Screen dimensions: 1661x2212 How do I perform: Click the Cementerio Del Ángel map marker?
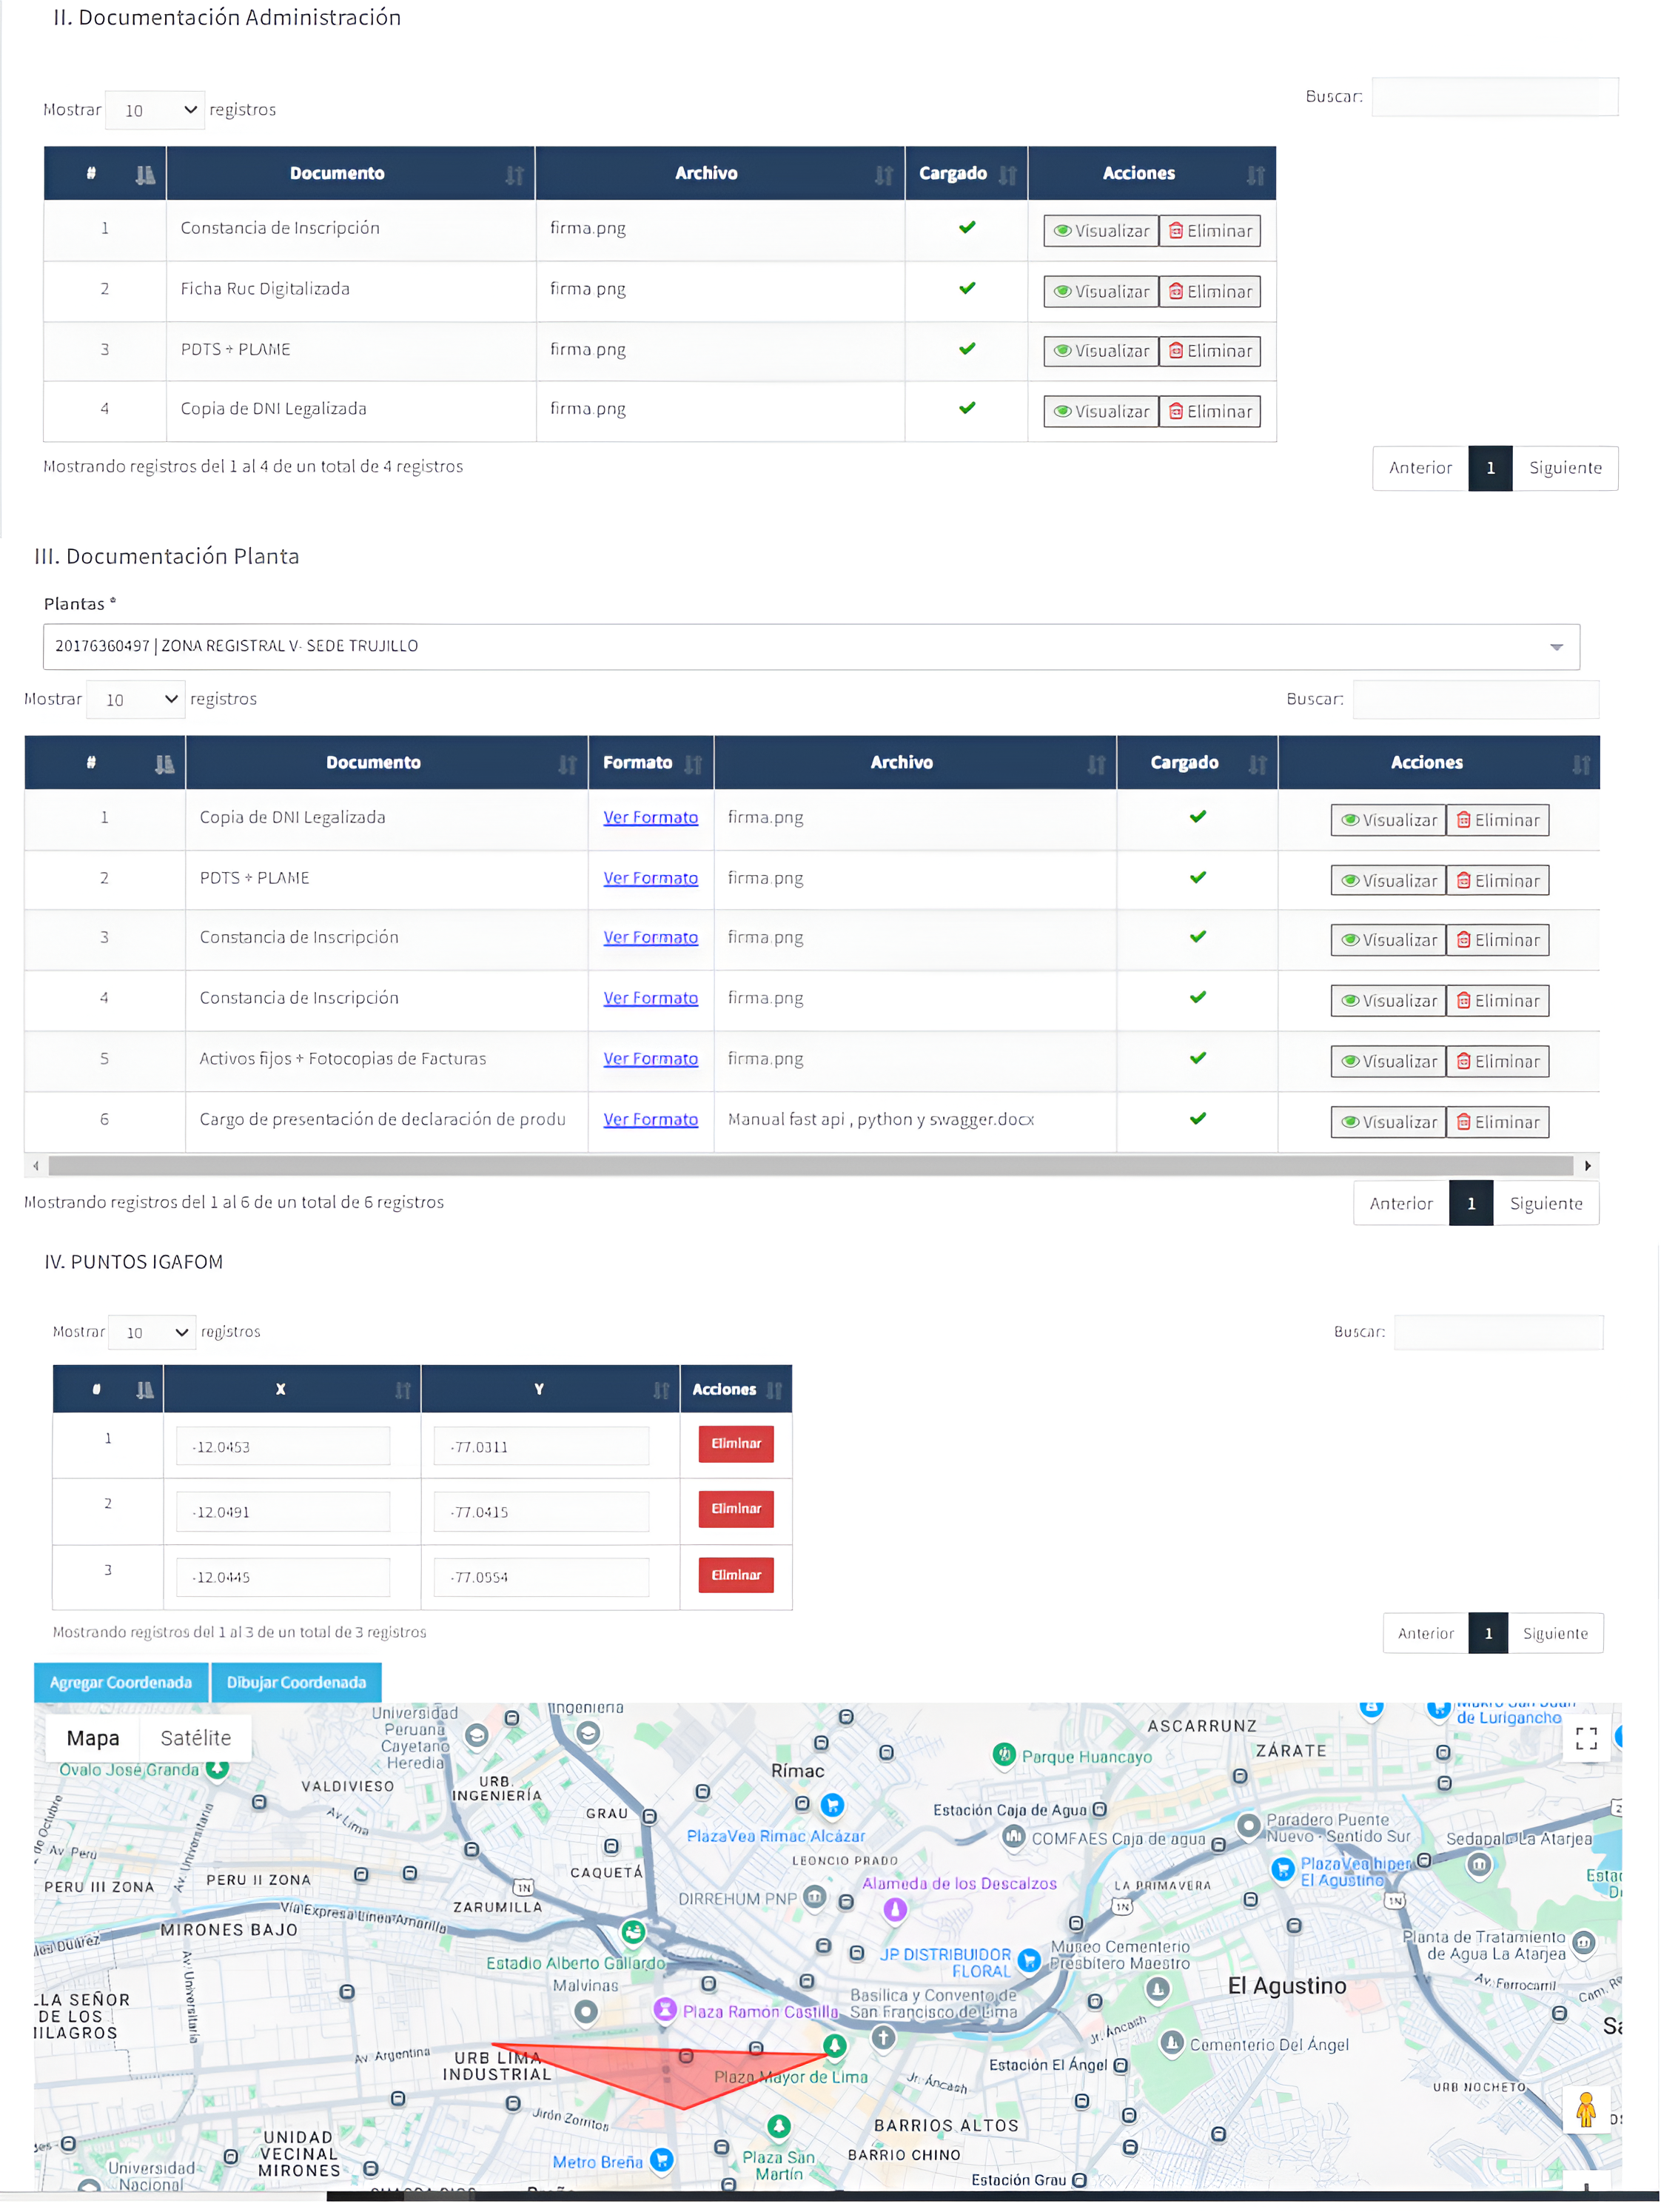[x=1171, y=2042]
